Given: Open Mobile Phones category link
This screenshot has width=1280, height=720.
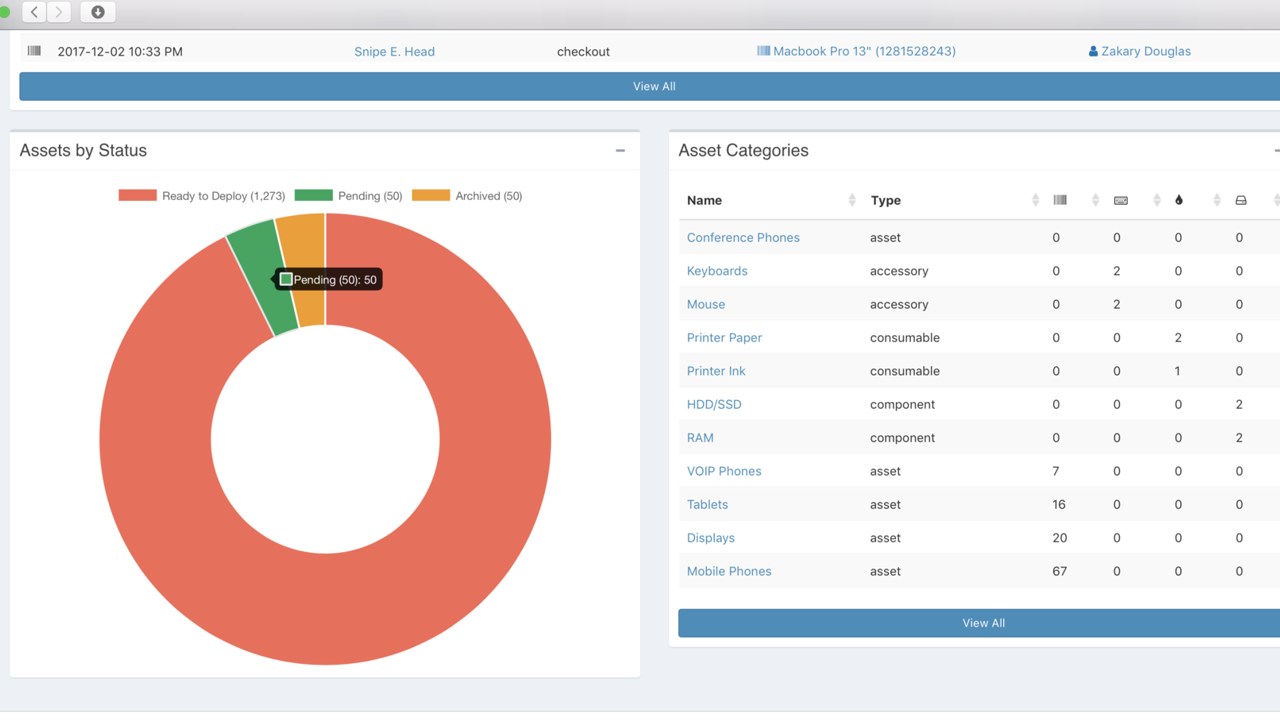Looking at the screenshot, I should (729, 572).
